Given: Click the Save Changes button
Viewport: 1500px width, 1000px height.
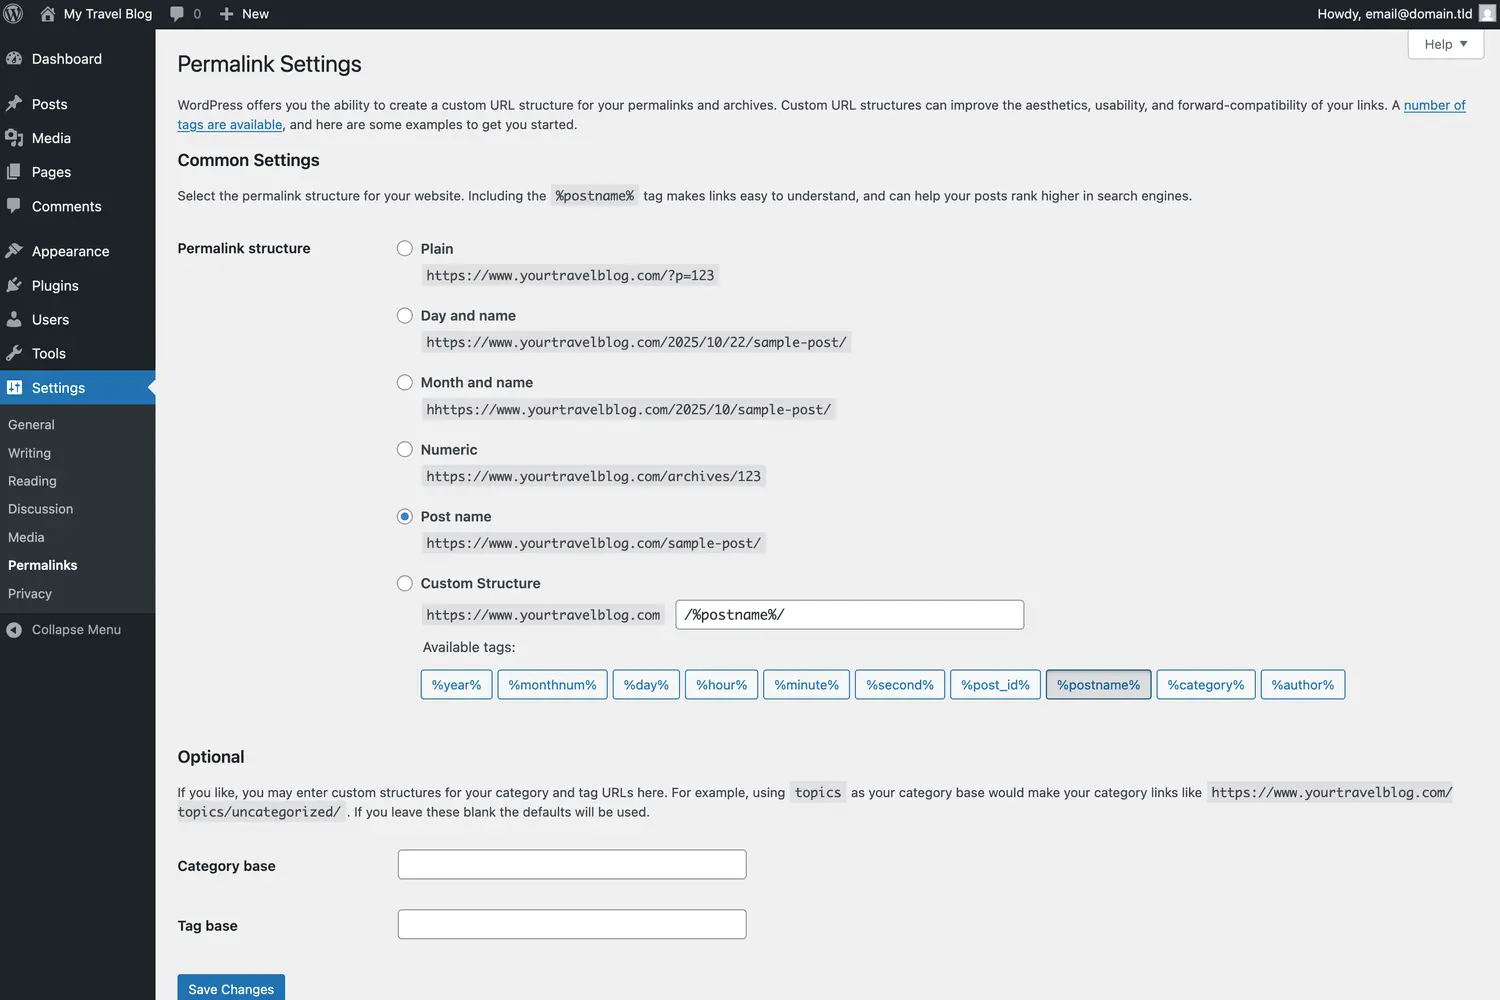Looking at the screenshot, I should 230,988.
